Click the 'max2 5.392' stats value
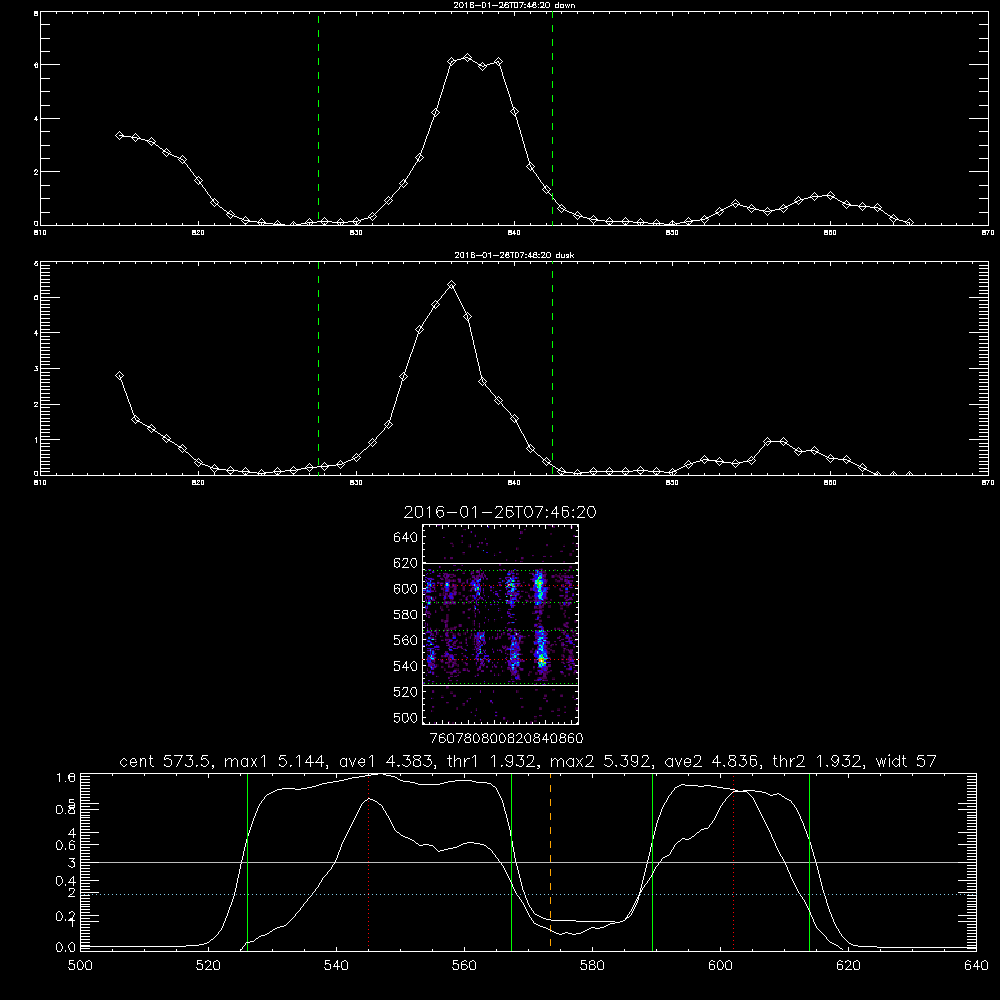 [598, 761]
